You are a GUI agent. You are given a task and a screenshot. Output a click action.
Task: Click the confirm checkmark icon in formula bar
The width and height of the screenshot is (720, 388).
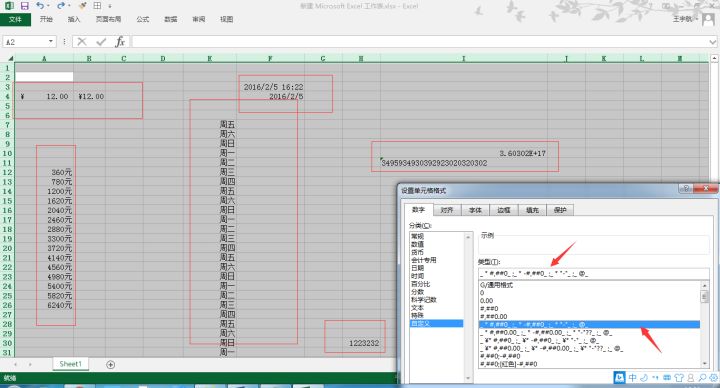coord(101,42)
